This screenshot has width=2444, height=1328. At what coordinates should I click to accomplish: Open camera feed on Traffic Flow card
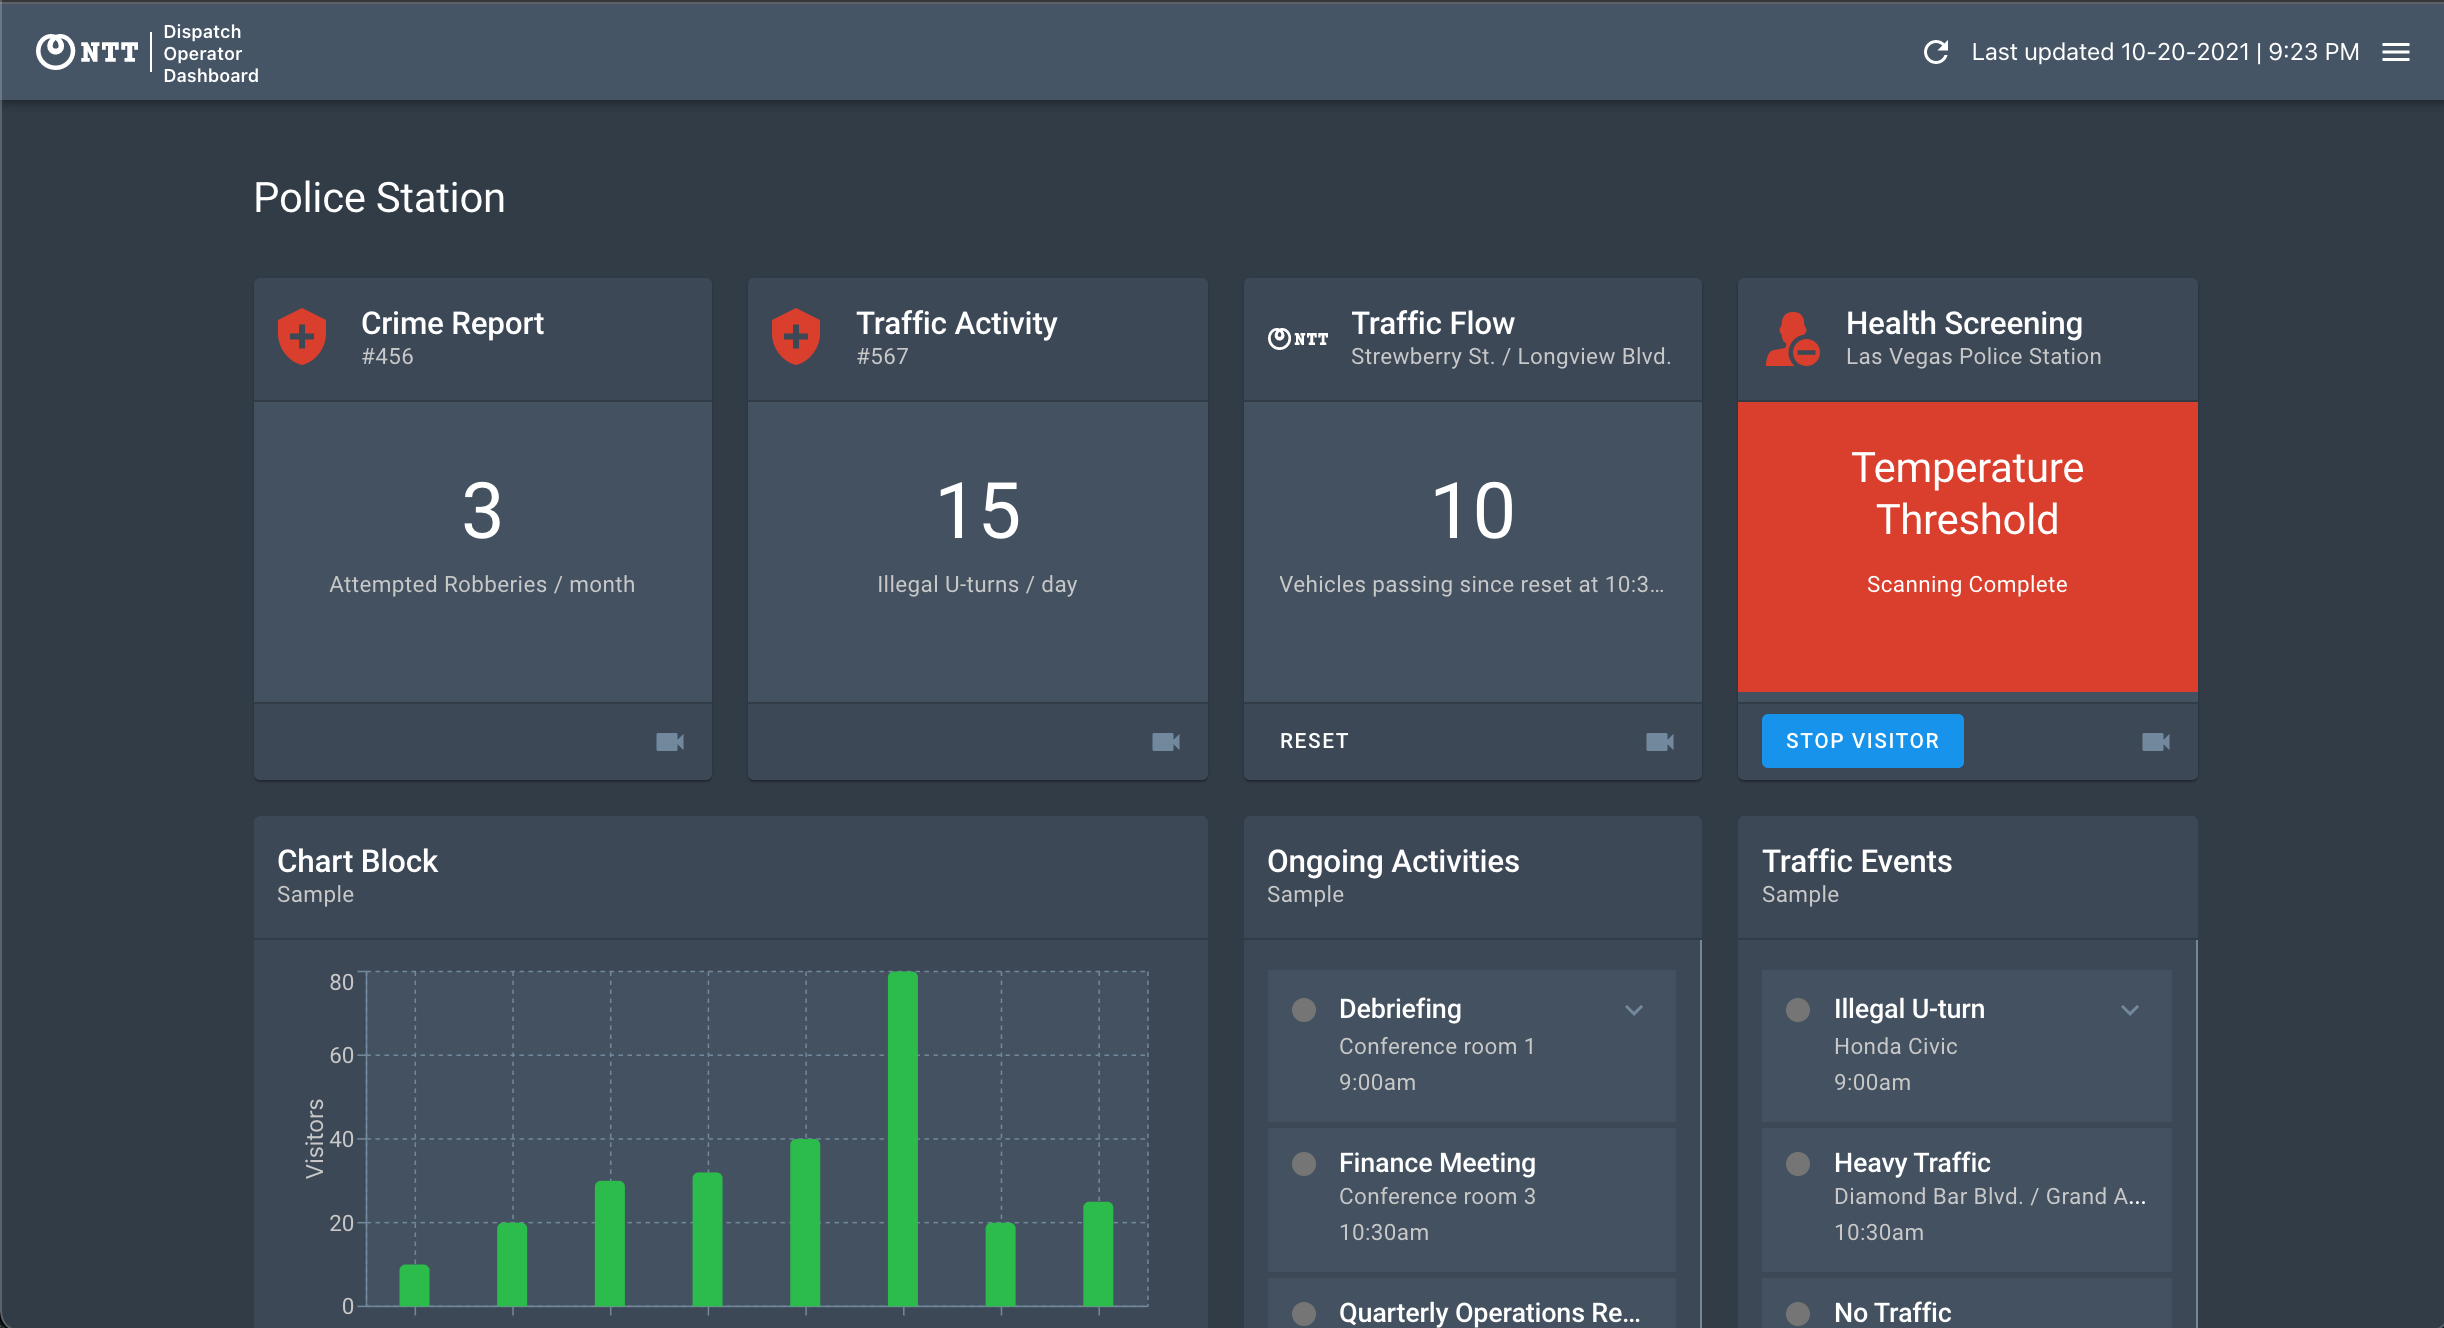click(x=1659, y=742)
